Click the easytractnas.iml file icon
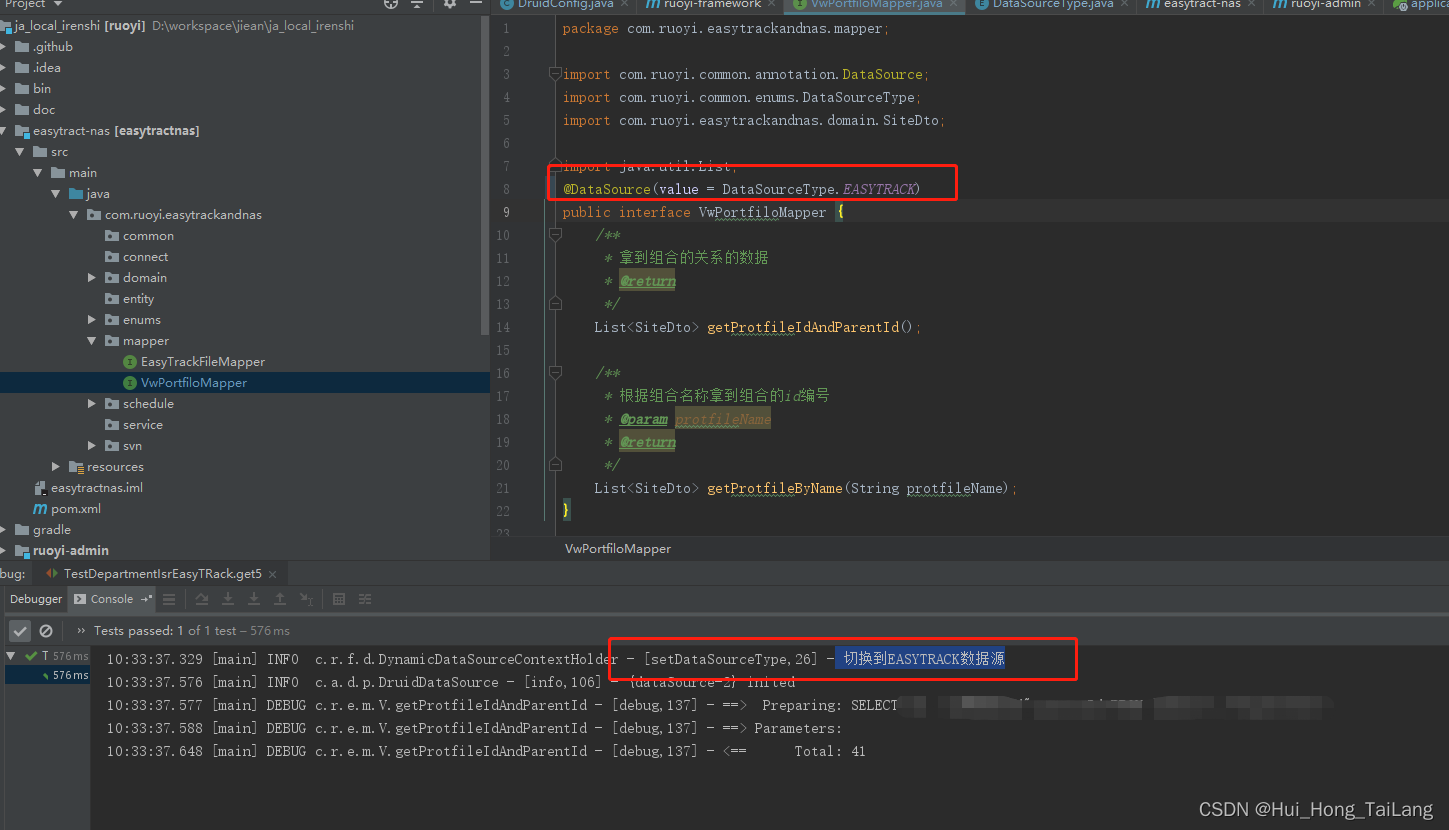Viewport: 1449px width, 830px height. point(40,488)
